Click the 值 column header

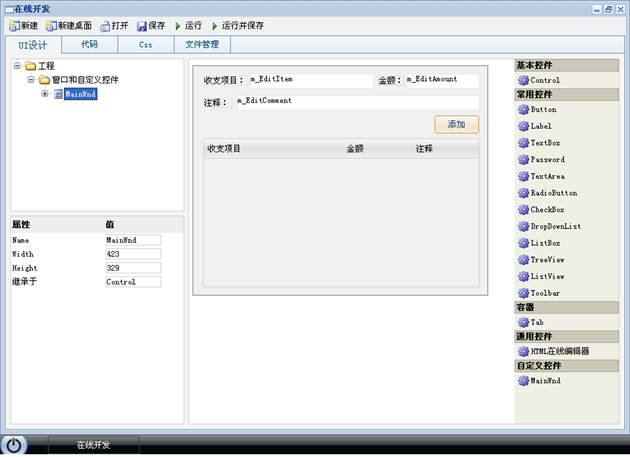pyautogui.click(x=110, y=225)
